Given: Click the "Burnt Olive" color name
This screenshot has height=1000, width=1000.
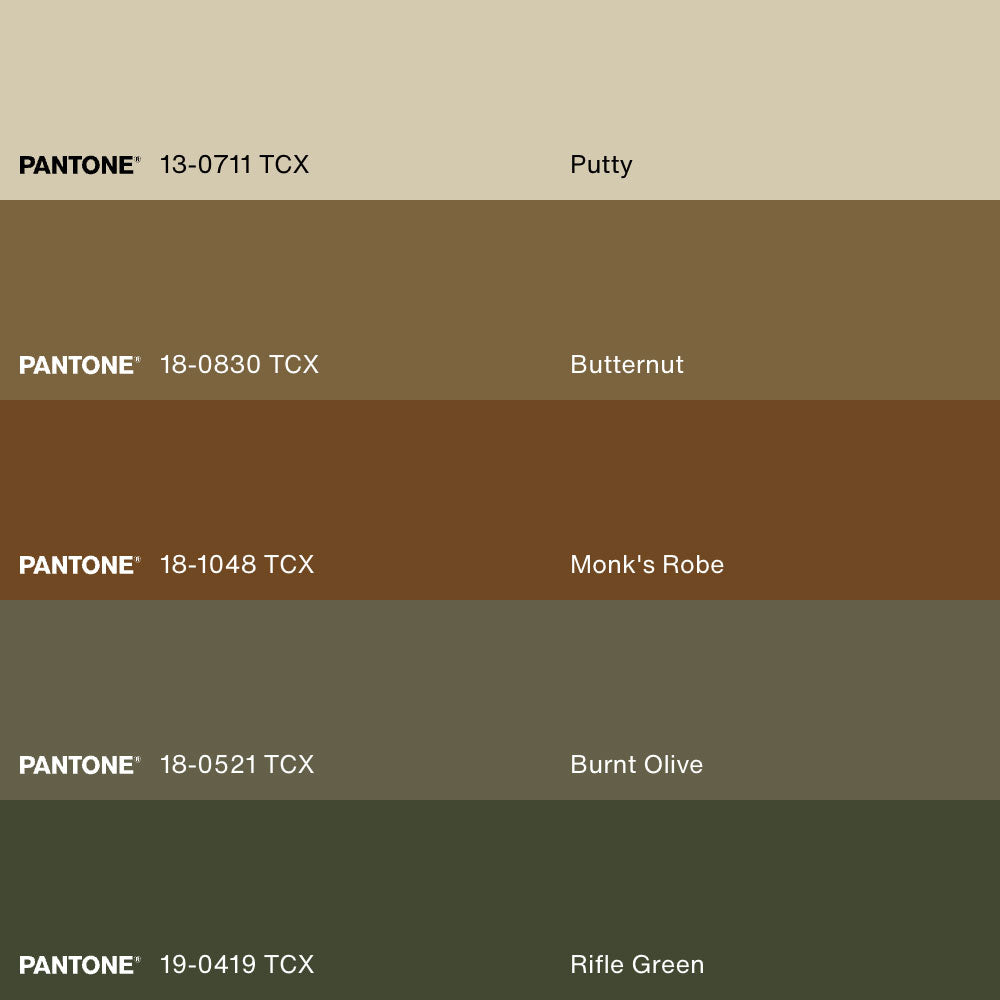Looking at the screenshot, I should 636,765.
